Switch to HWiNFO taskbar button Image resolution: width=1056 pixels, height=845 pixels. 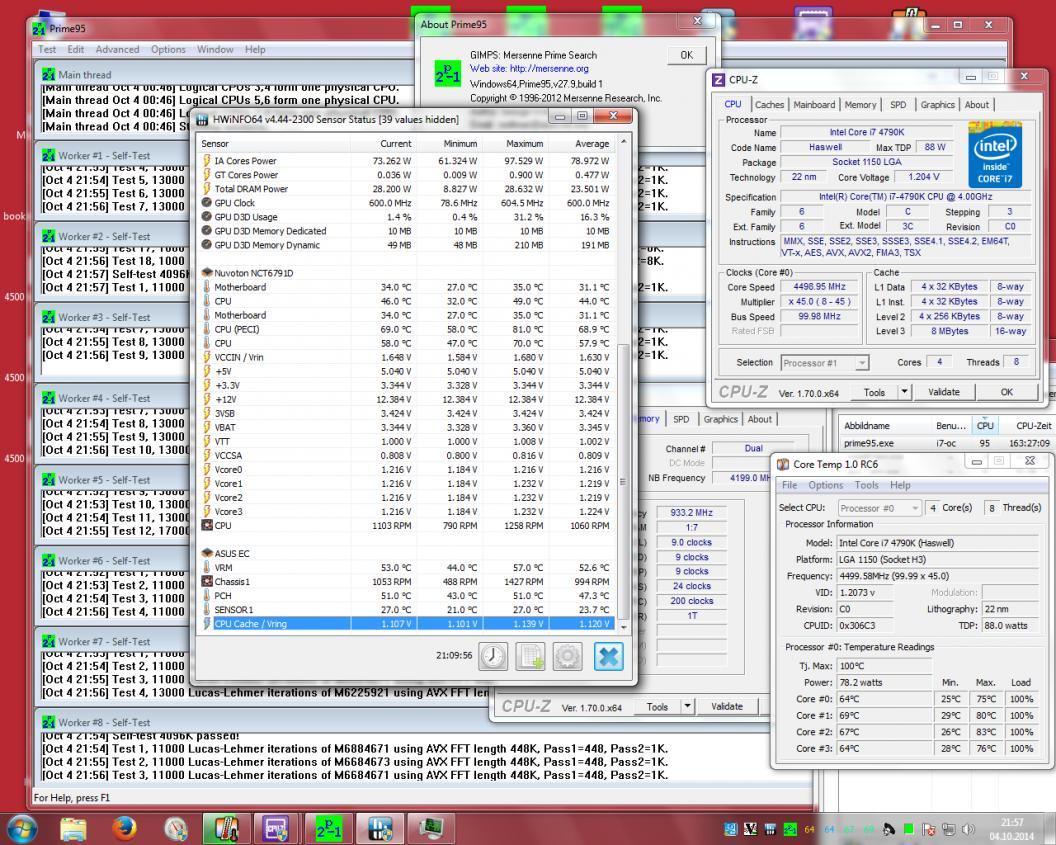pyautogui.click(x=379, y=829)
